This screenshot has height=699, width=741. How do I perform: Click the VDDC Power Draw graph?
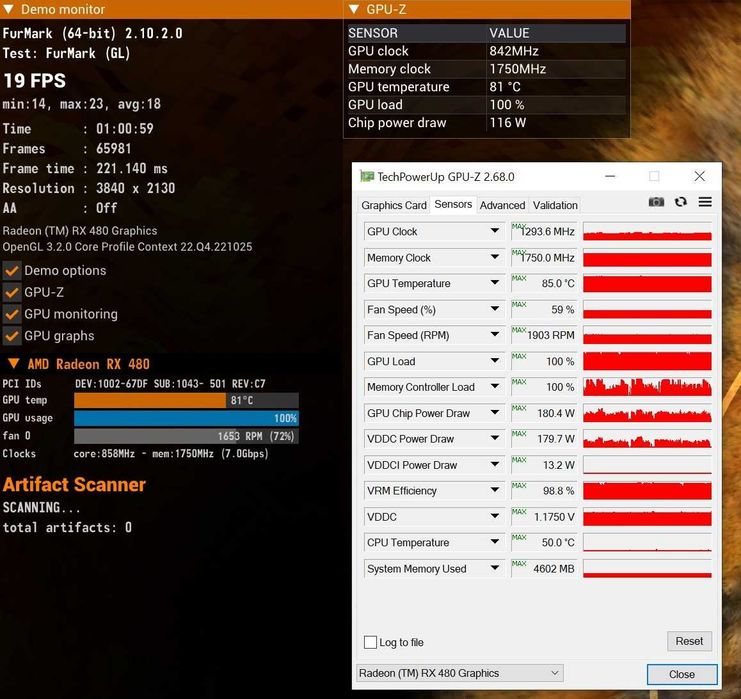coord(647,439)
